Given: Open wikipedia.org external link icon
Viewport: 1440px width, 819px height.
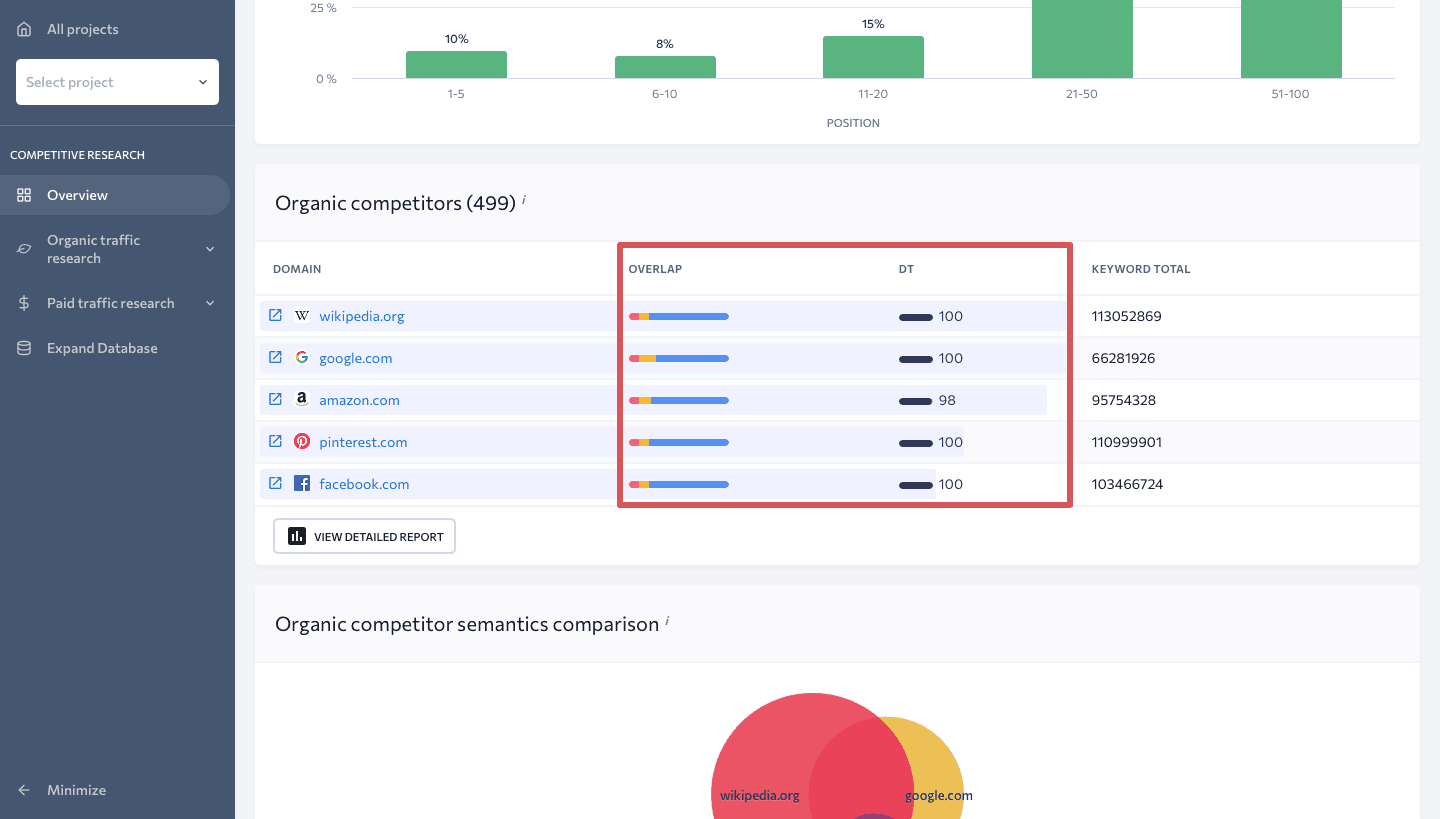Looking at the screenshot, I should coord(275,316).
